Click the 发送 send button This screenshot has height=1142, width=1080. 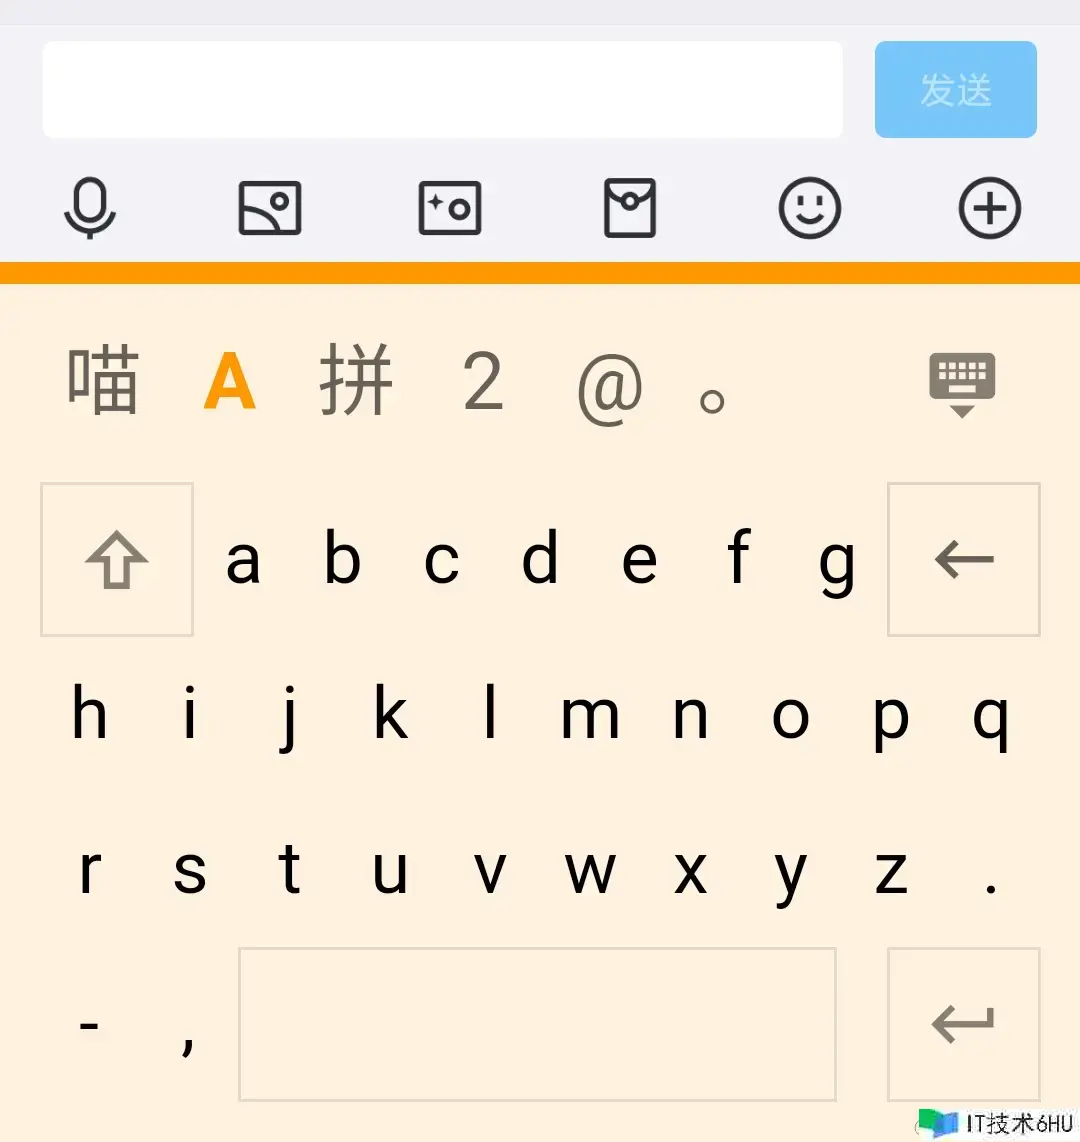tap(955, 90)
